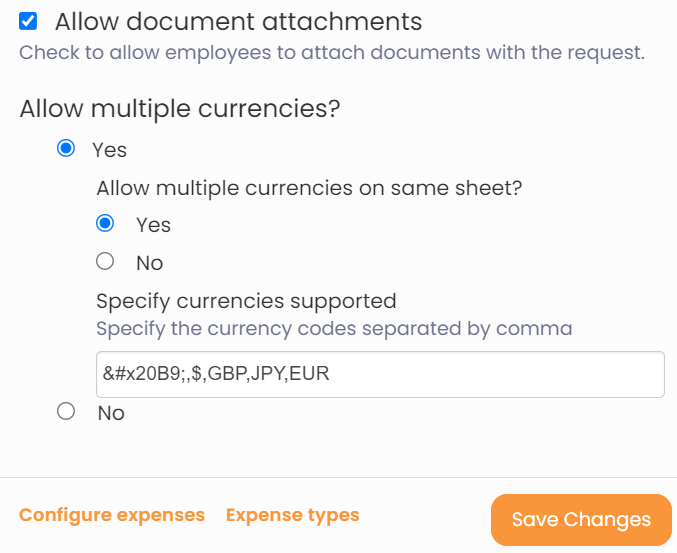The height and width of the screenshot is (553, 677).
Task: Open the Configure expenses link
Action: tap(112, 515)
